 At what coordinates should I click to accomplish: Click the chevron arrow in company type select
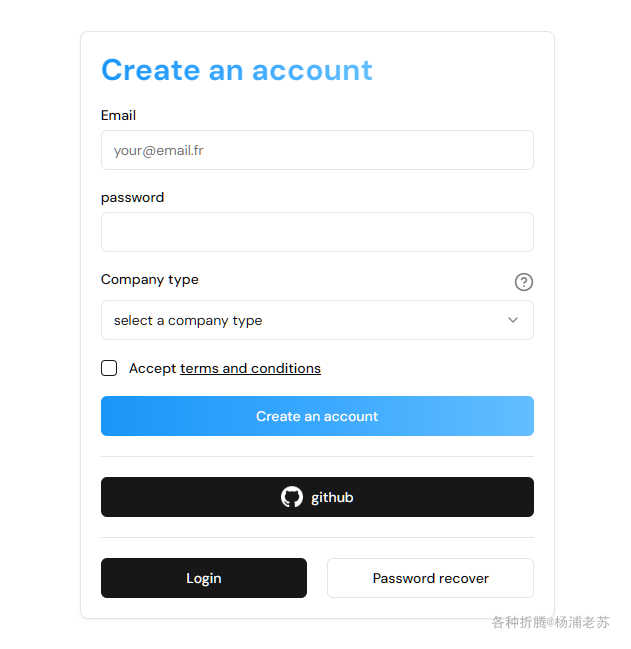(513, 320)
